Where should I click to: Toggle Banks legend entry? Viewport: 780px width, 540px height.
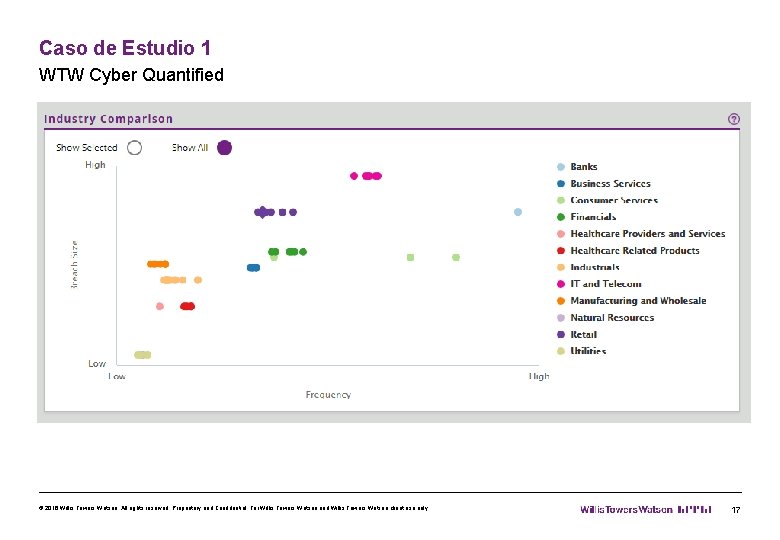click(577, 167)
